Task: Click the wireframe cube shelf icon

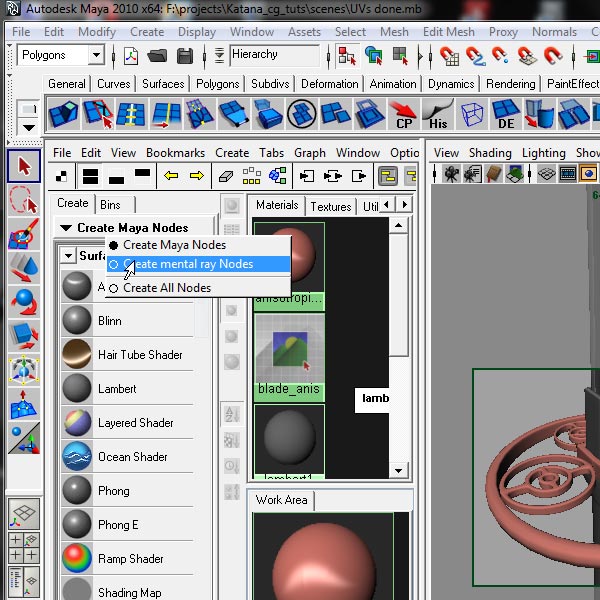Action: click(472, 114)
